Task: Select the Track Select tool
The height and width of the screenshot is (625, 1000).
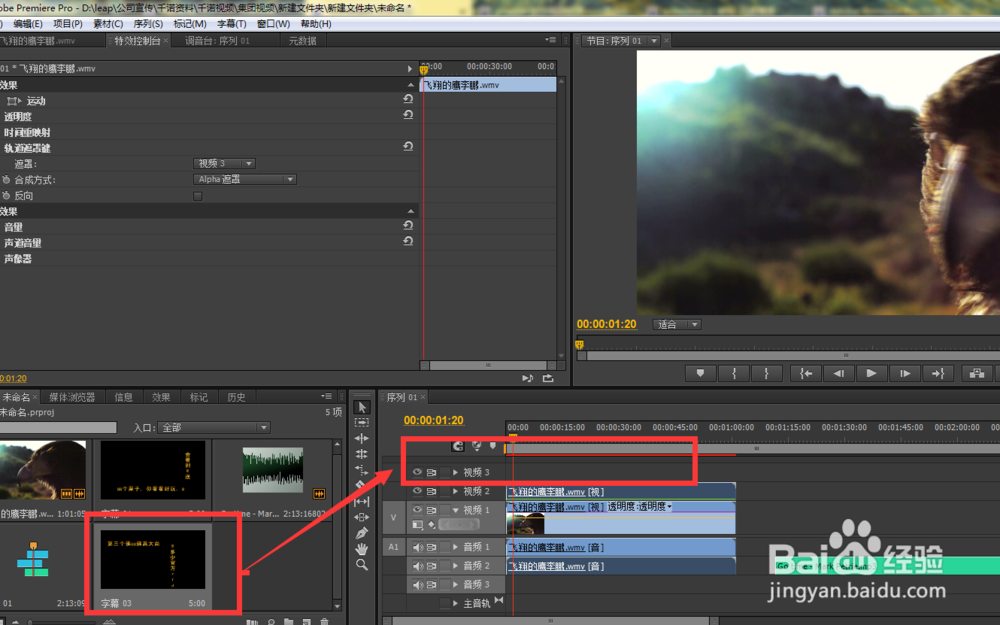Action: tap(362, 422)
